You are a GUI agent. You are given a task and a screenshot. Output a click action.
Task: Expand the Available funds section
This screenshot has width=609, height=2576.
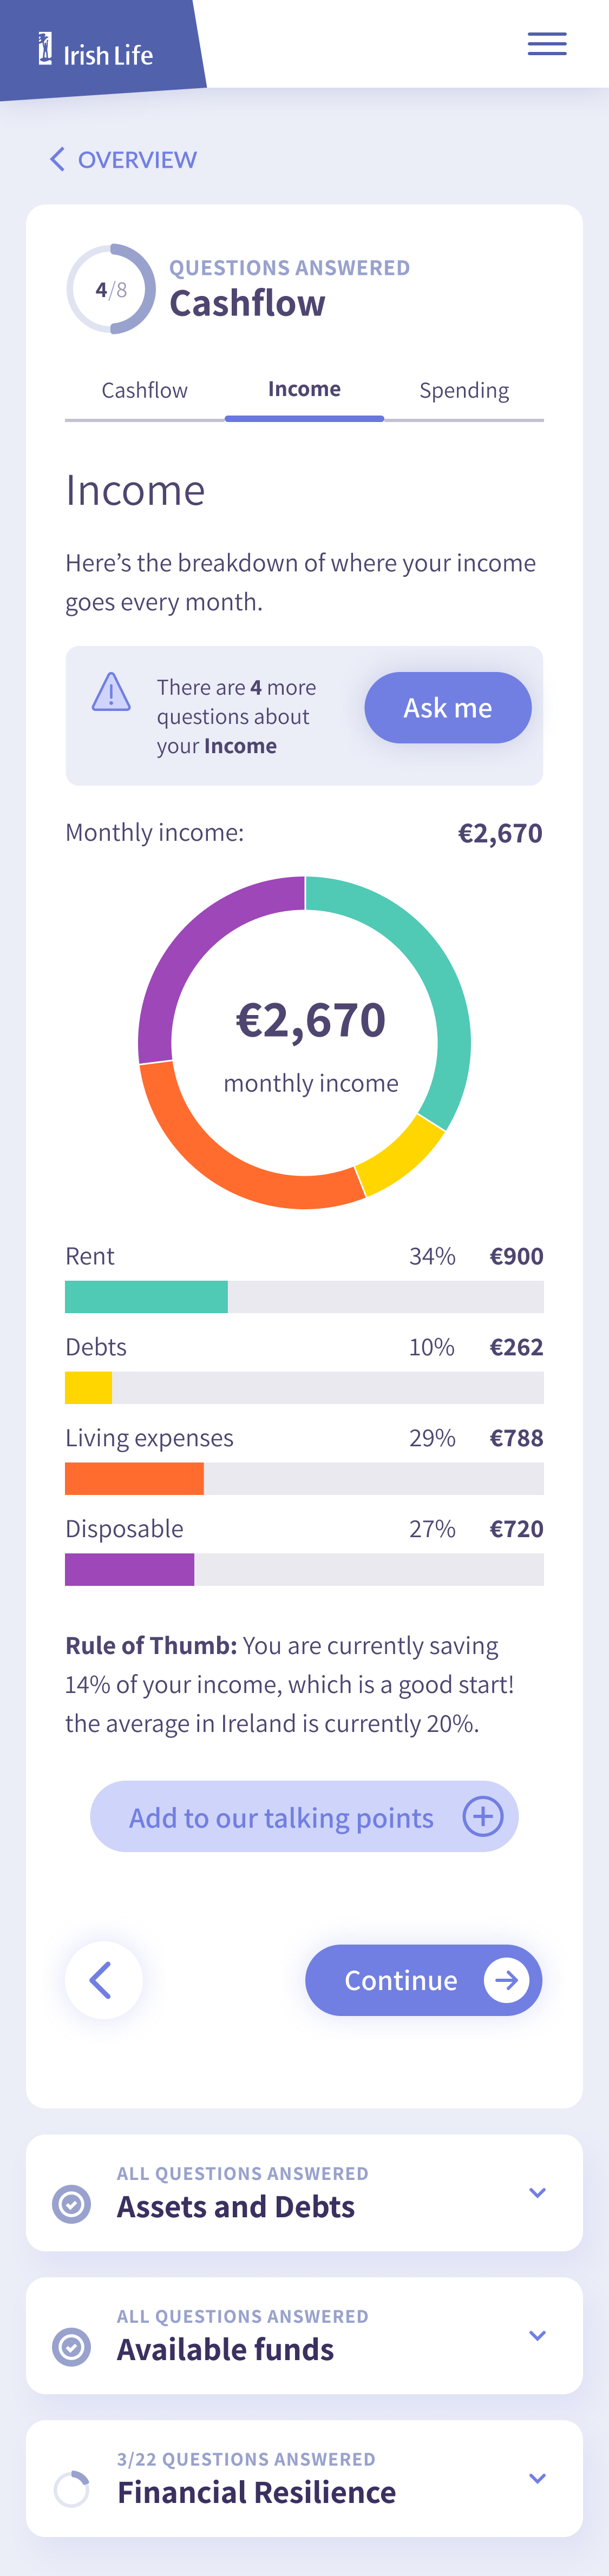[x=537, y=2335]
